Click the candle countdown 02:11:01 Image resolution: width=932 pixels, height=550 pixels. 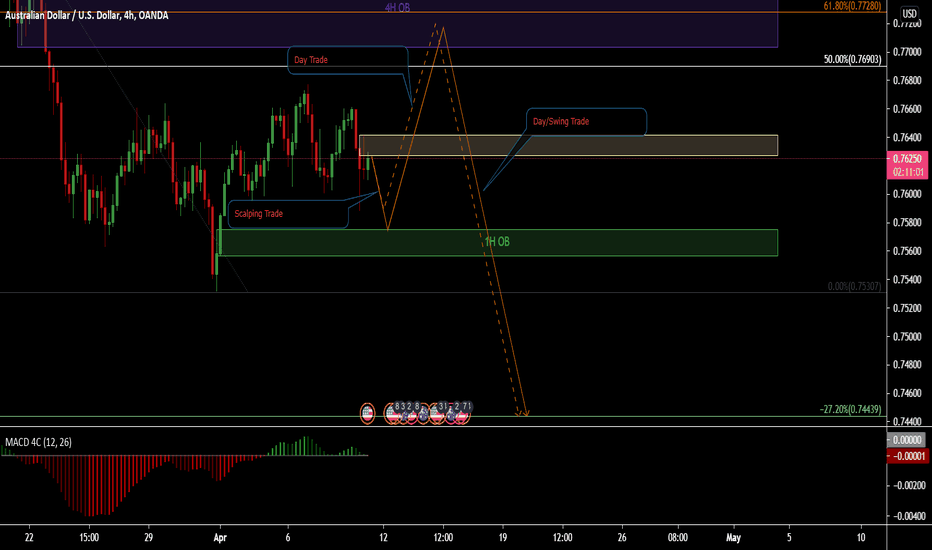[907, 172]
